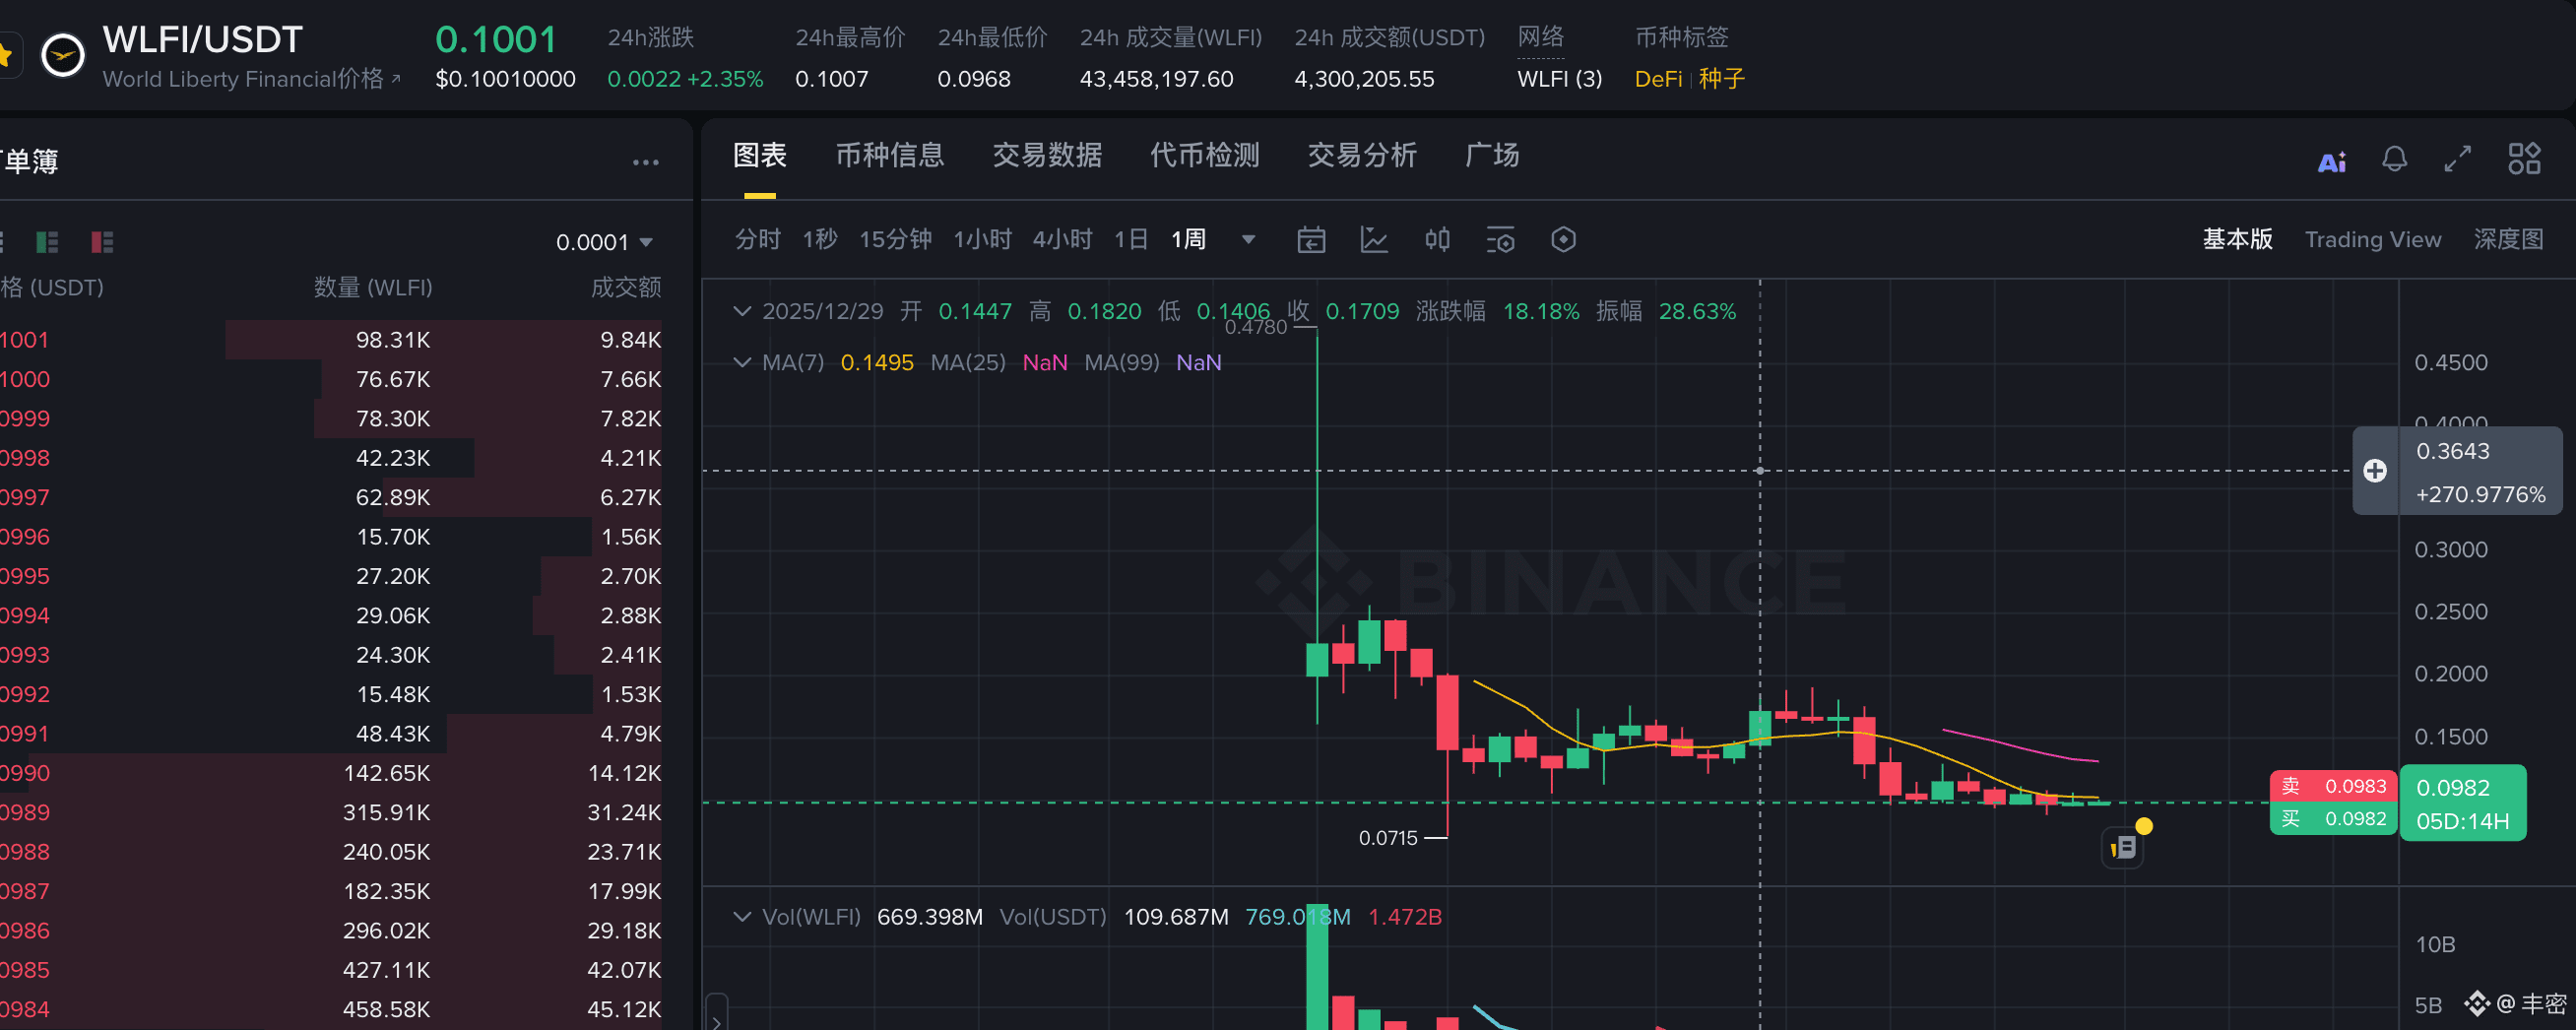Switch to 基本版 chart mode

click(x=2238, y=240)
